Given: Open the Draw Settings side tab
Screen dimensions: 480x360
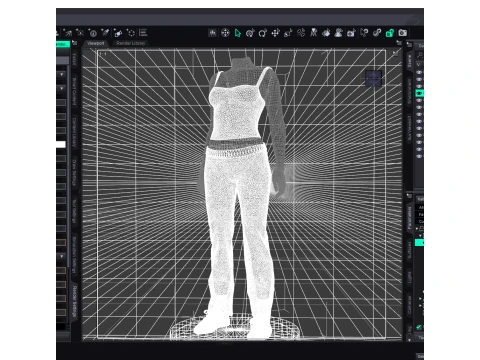Looking at the screenshot, I should point(74,172).
